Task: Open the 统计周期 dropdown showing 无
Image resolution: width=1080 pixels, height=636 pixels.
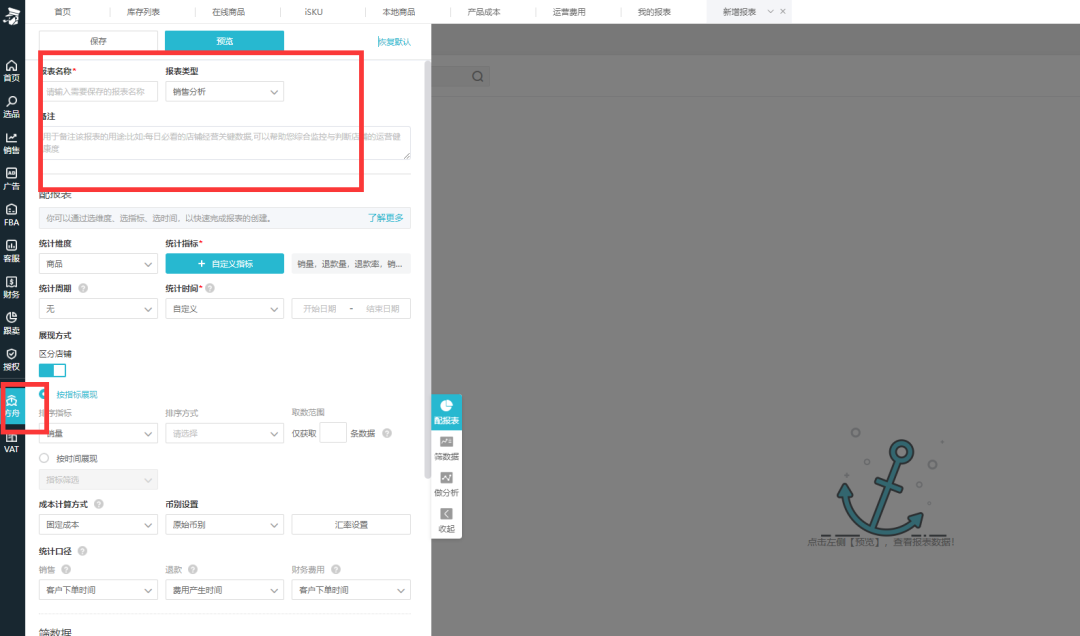Action: tap(98, 309)
